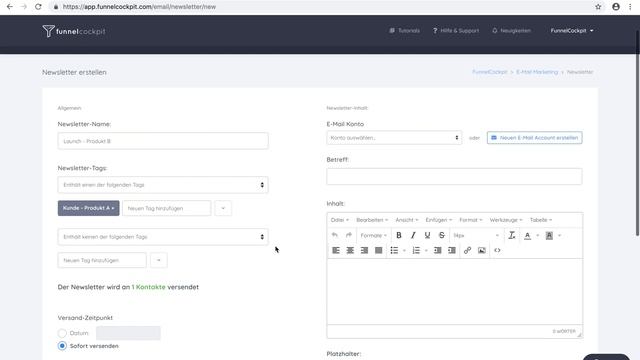Open the 'Konto auswählen' dropdown

point(394,138)
